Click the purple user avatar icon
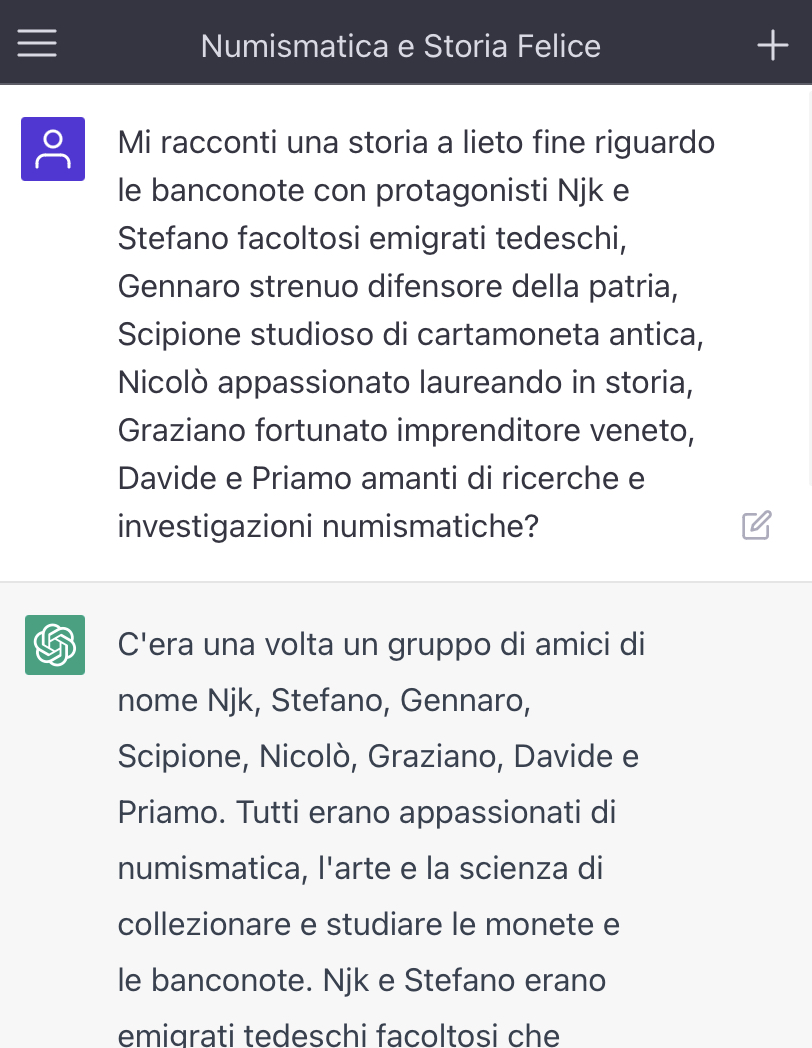 coord(53,149)
